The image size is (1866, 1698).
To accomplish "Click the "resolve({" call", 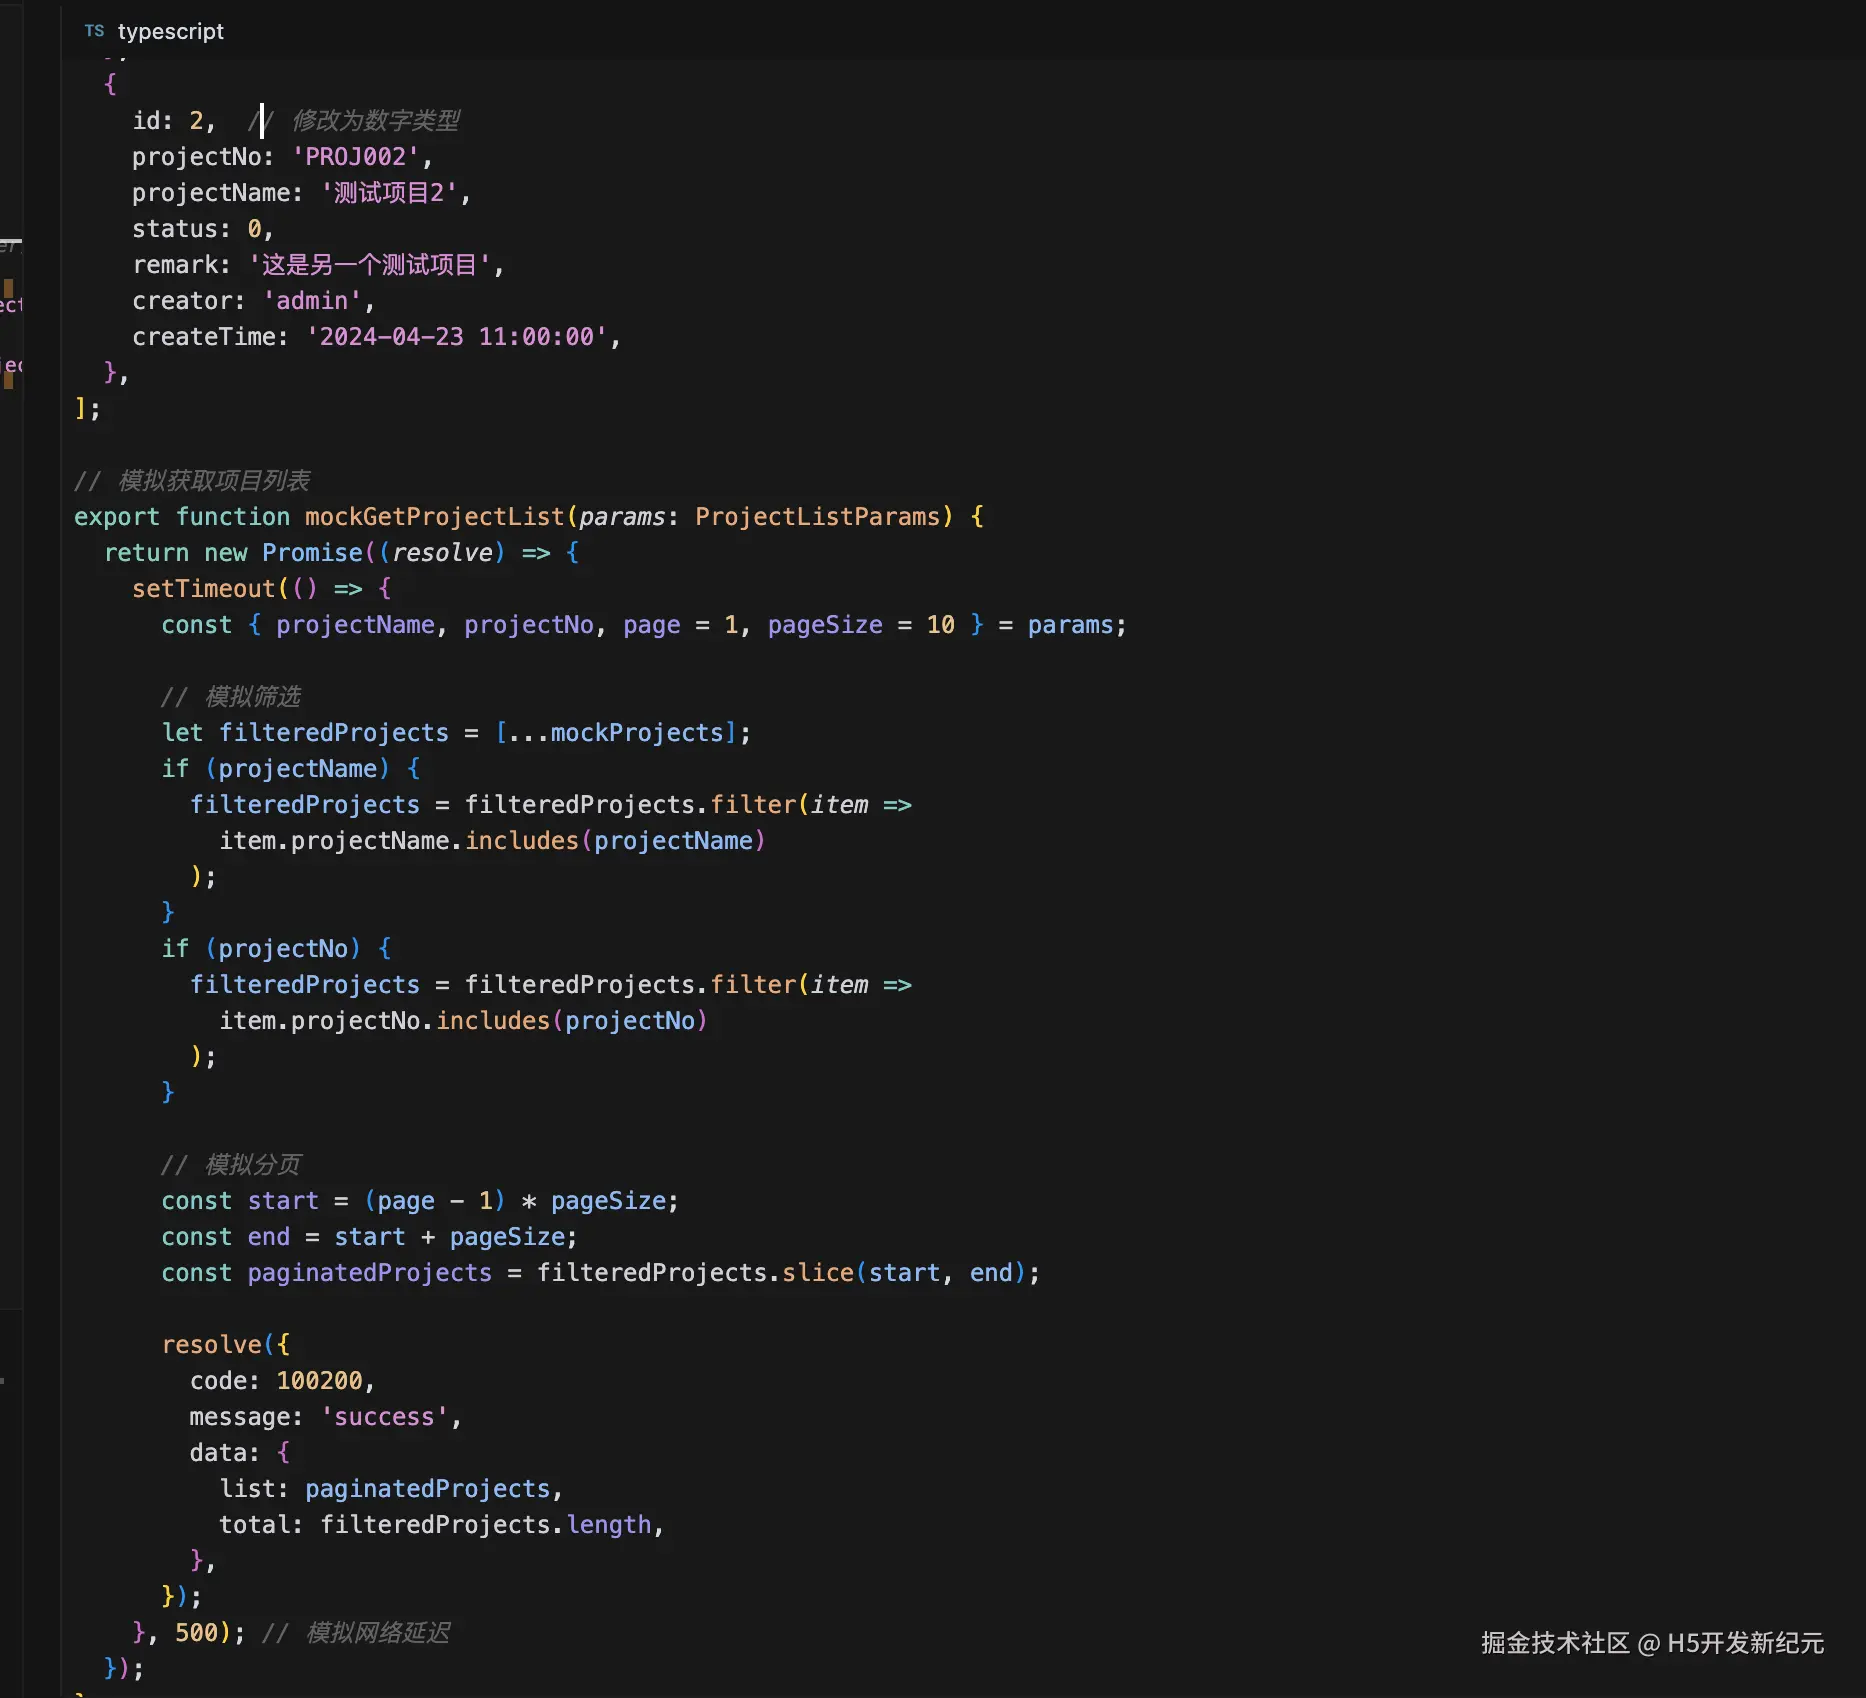I will 226,1345.
